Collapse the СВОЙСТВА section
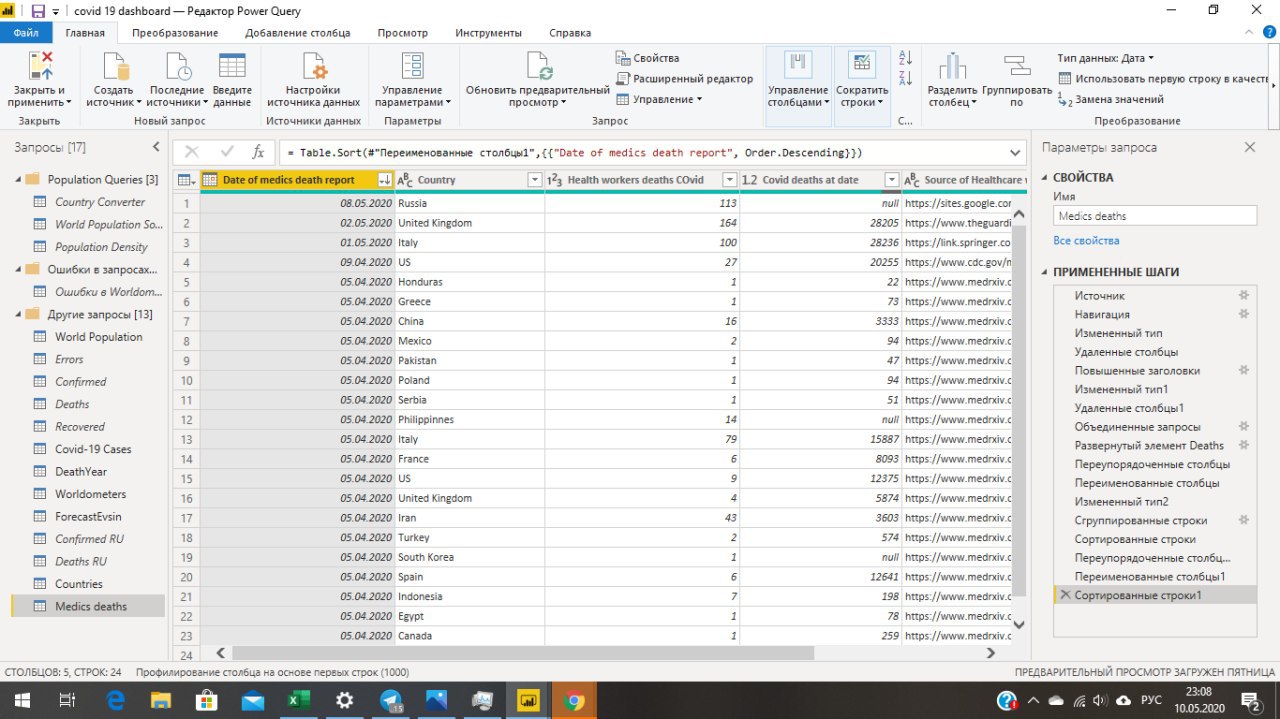Screen dimensions: 1280x719 [x=1046, y=178]
